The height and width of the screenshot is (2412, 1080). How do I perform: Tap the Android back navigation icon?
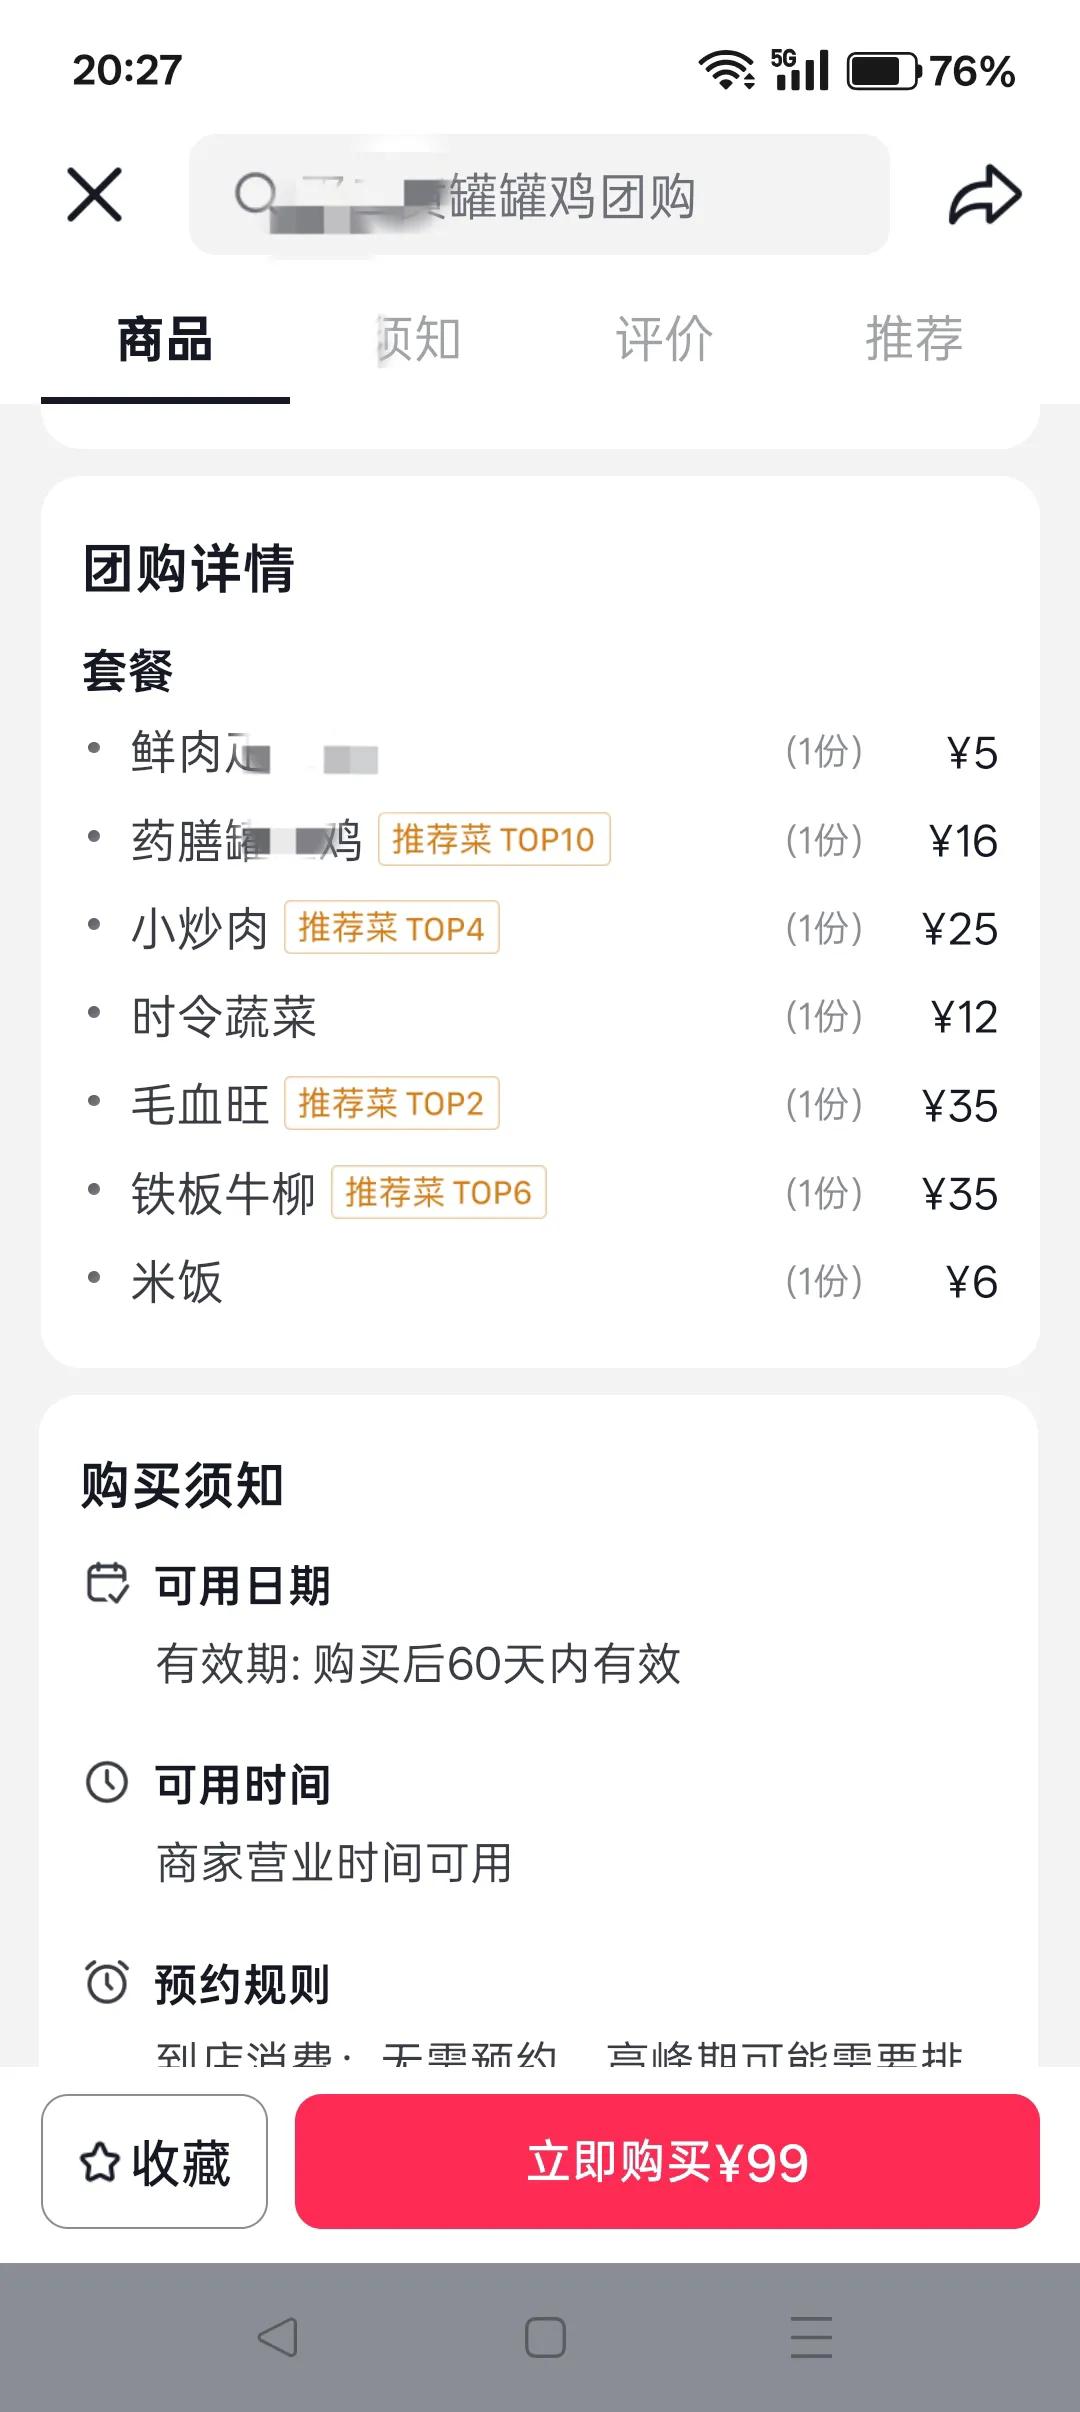(x=277, y=2338)
